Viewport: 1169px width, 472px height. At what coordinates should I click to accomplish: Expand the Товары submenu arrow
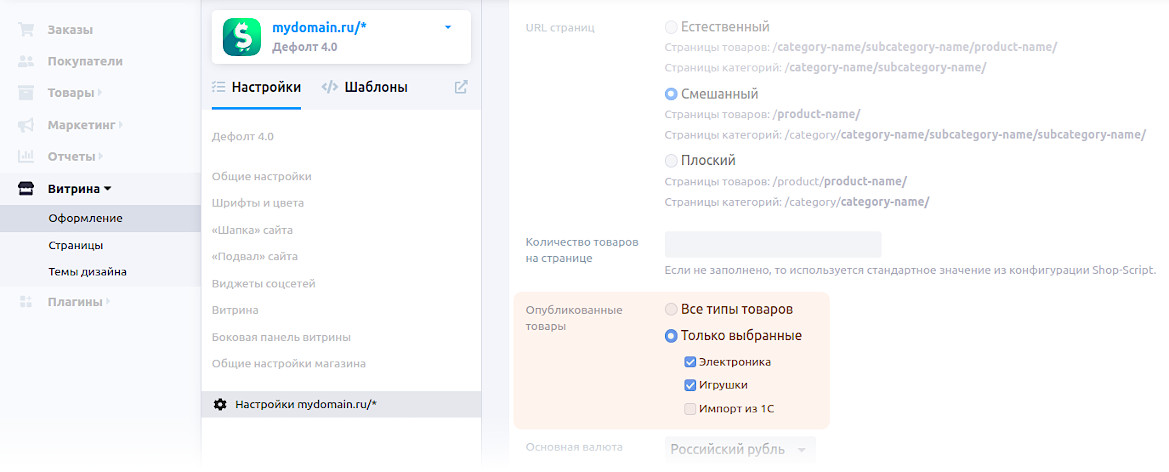(100, 93)
